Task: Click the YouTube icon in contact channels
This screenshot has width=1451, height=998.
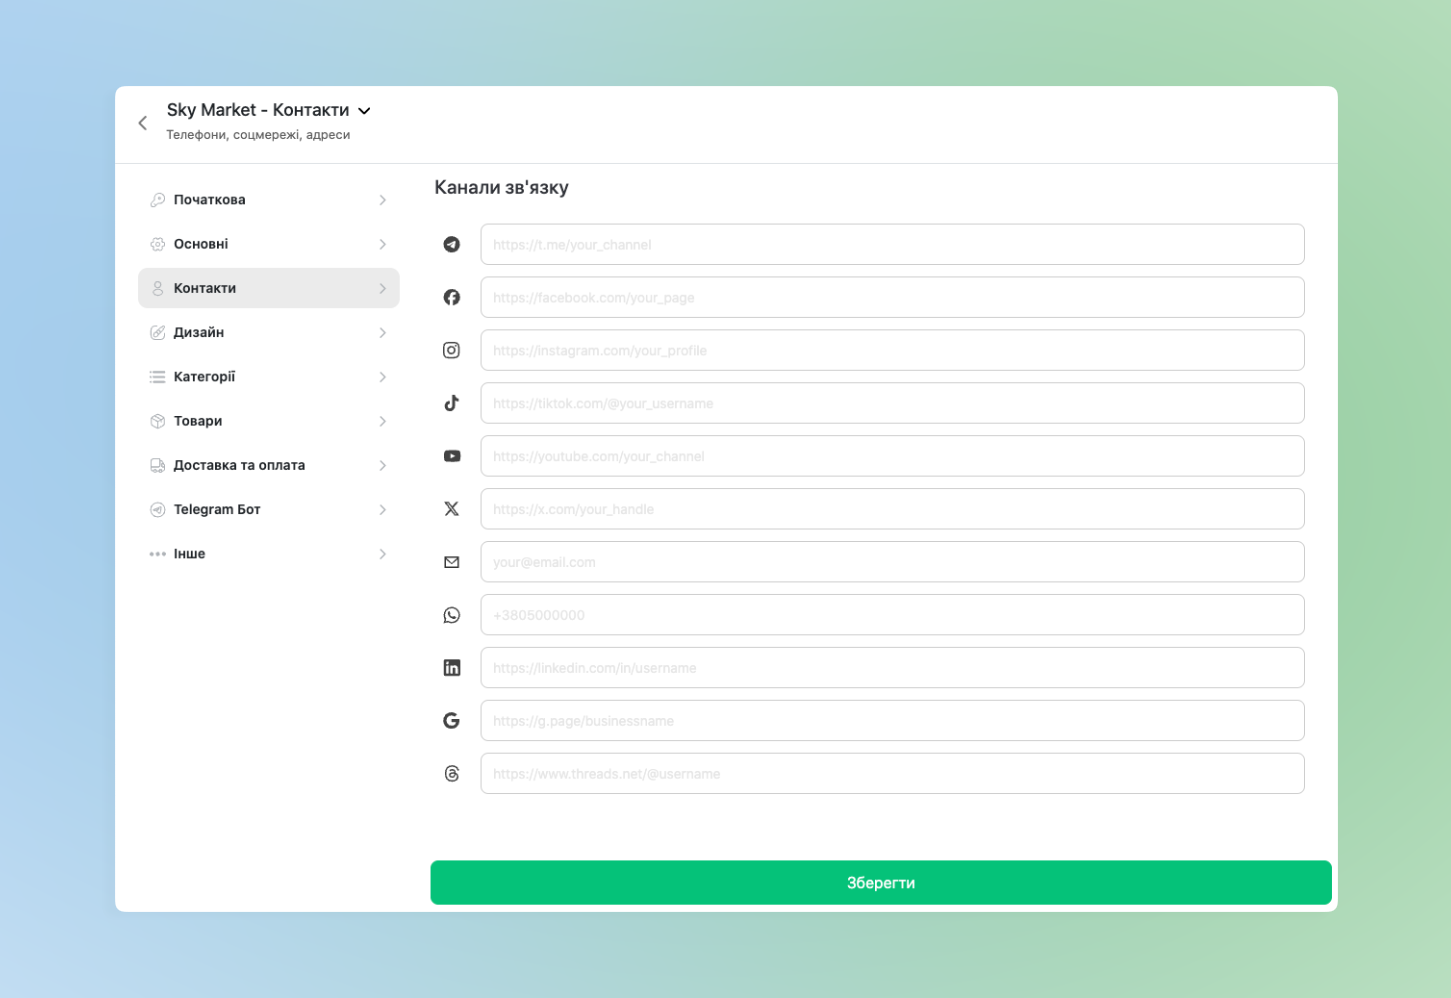Action: click(452, 456)
